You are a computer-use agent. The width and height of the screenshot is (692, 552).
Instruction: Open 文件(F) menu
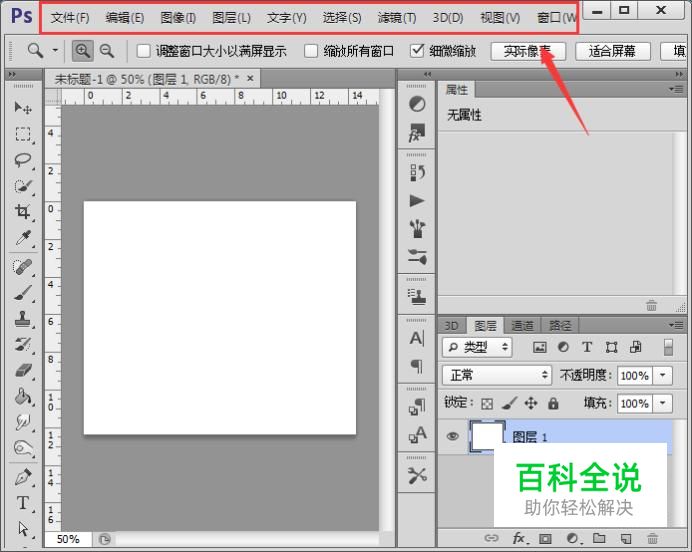coord(70,18)
